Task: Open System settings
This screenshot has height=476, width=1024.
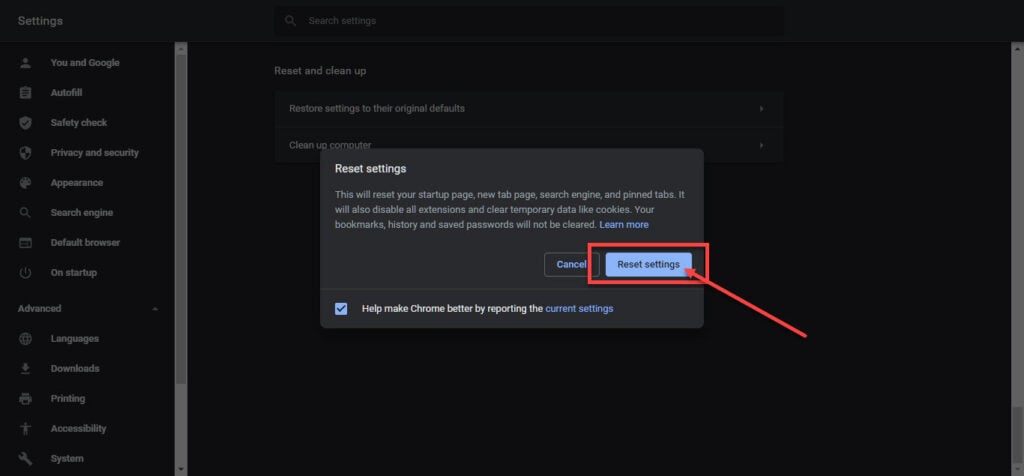Action: click(x=67, y=458)
